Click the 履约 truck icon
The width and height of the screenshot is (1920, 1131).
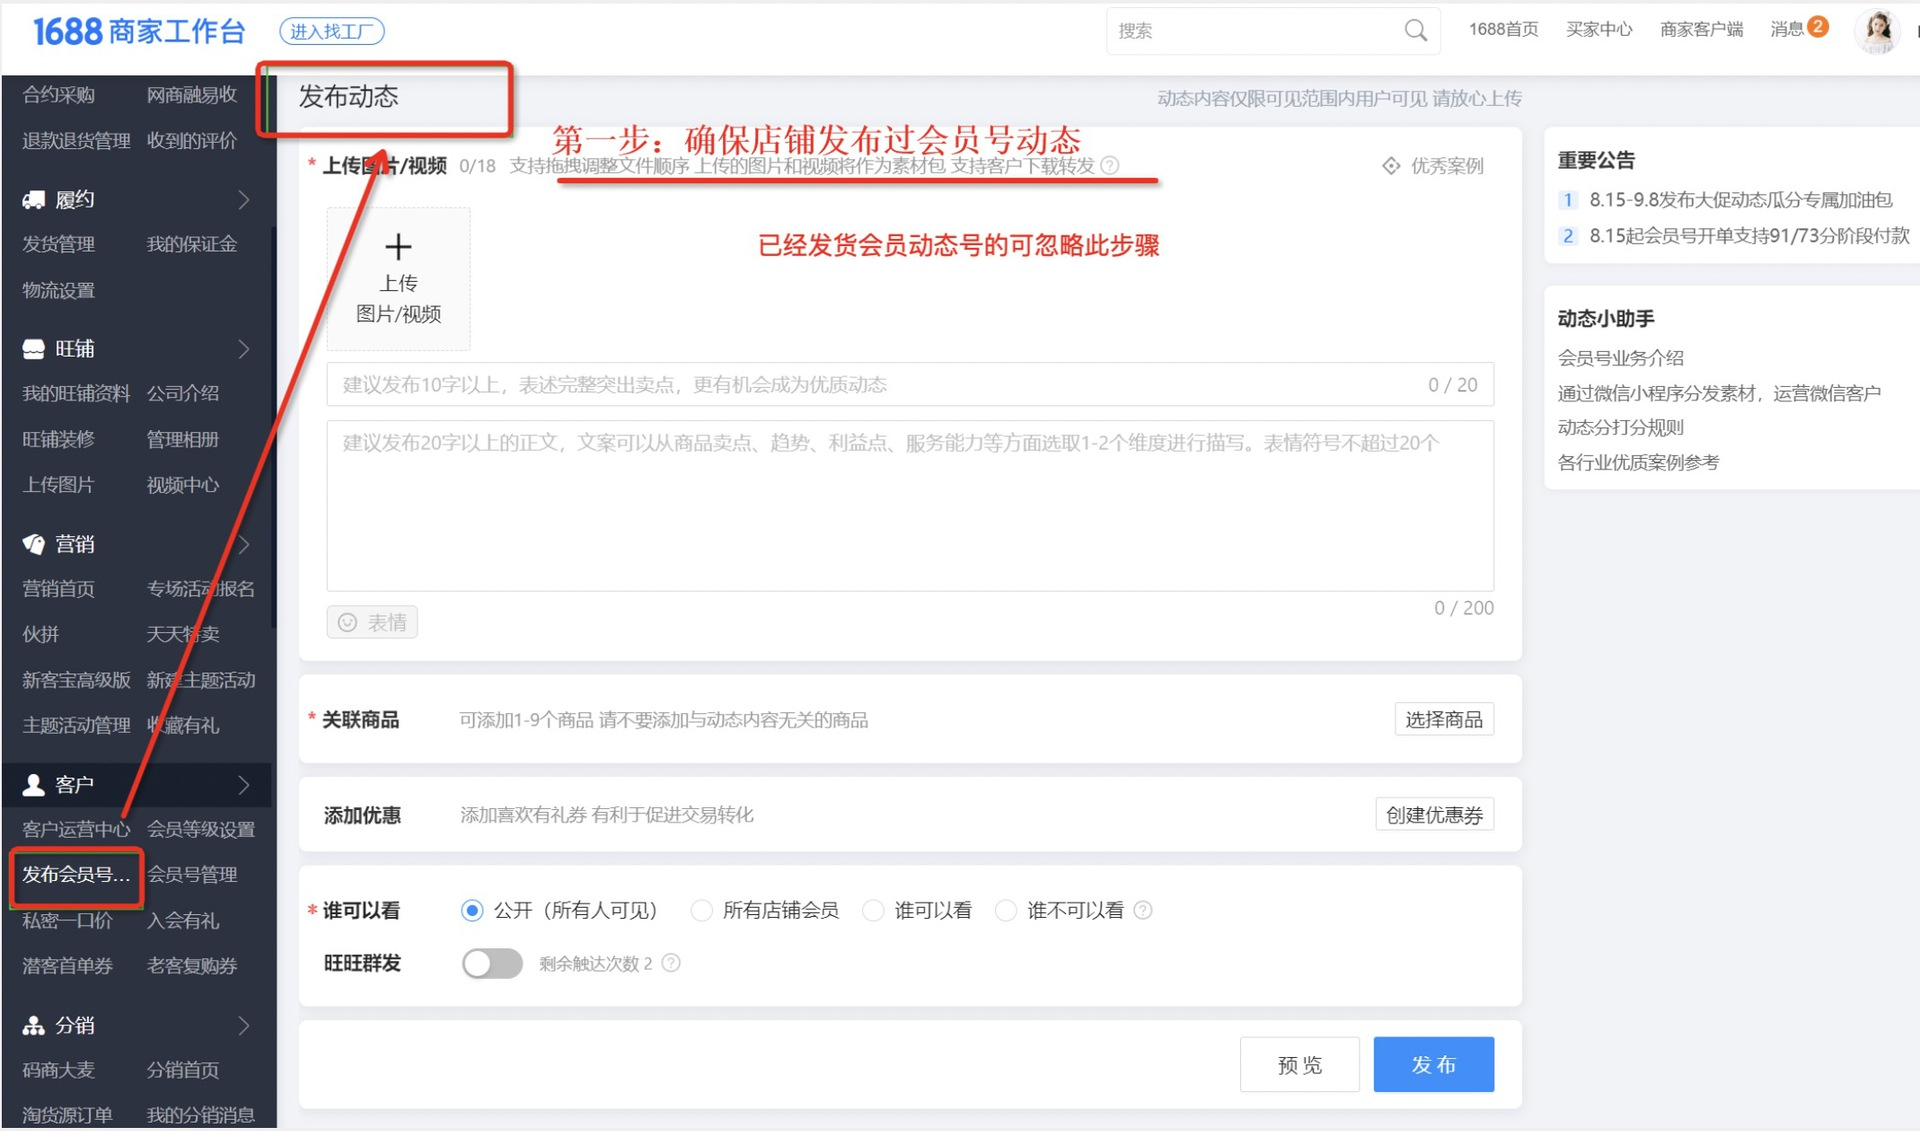(33, 199)
